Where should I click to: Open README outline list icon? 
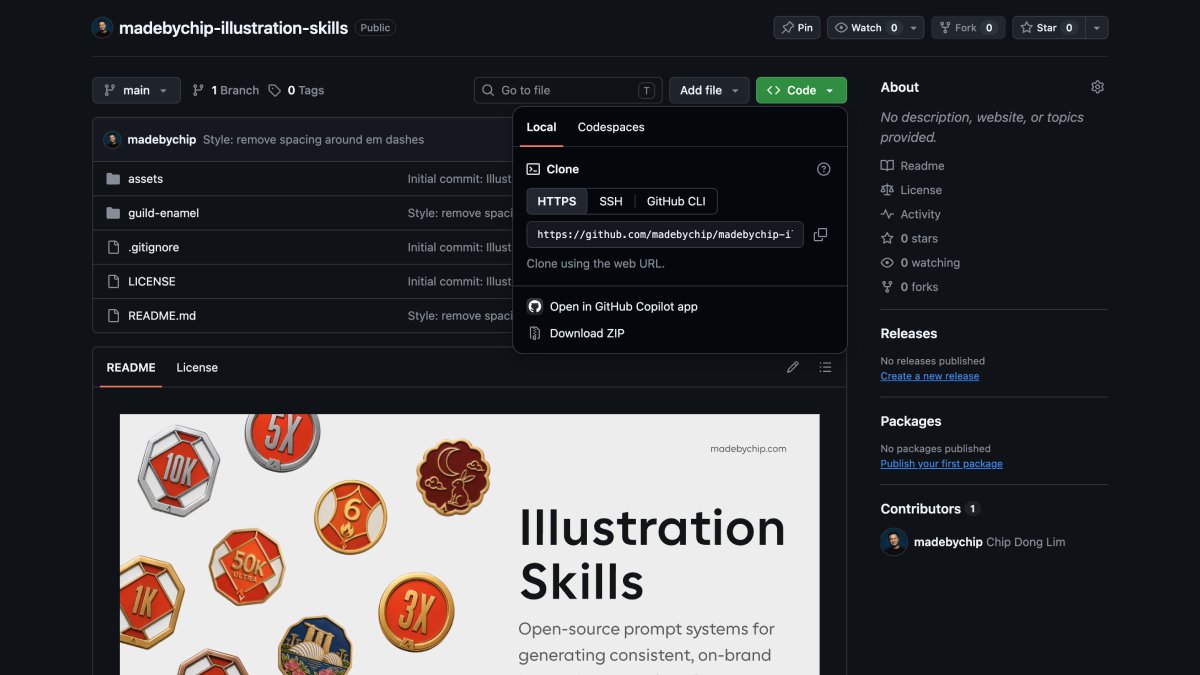tap(825, 367)
